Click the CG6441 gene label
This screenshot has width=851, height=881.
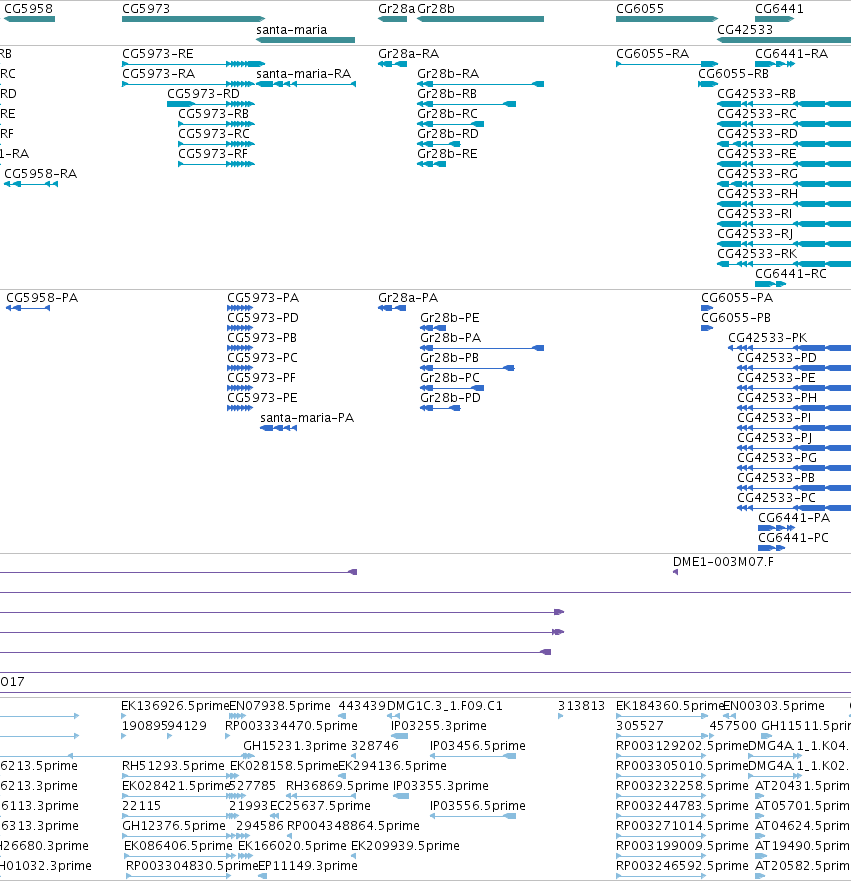pyautogui.click(x=779, y=9)
